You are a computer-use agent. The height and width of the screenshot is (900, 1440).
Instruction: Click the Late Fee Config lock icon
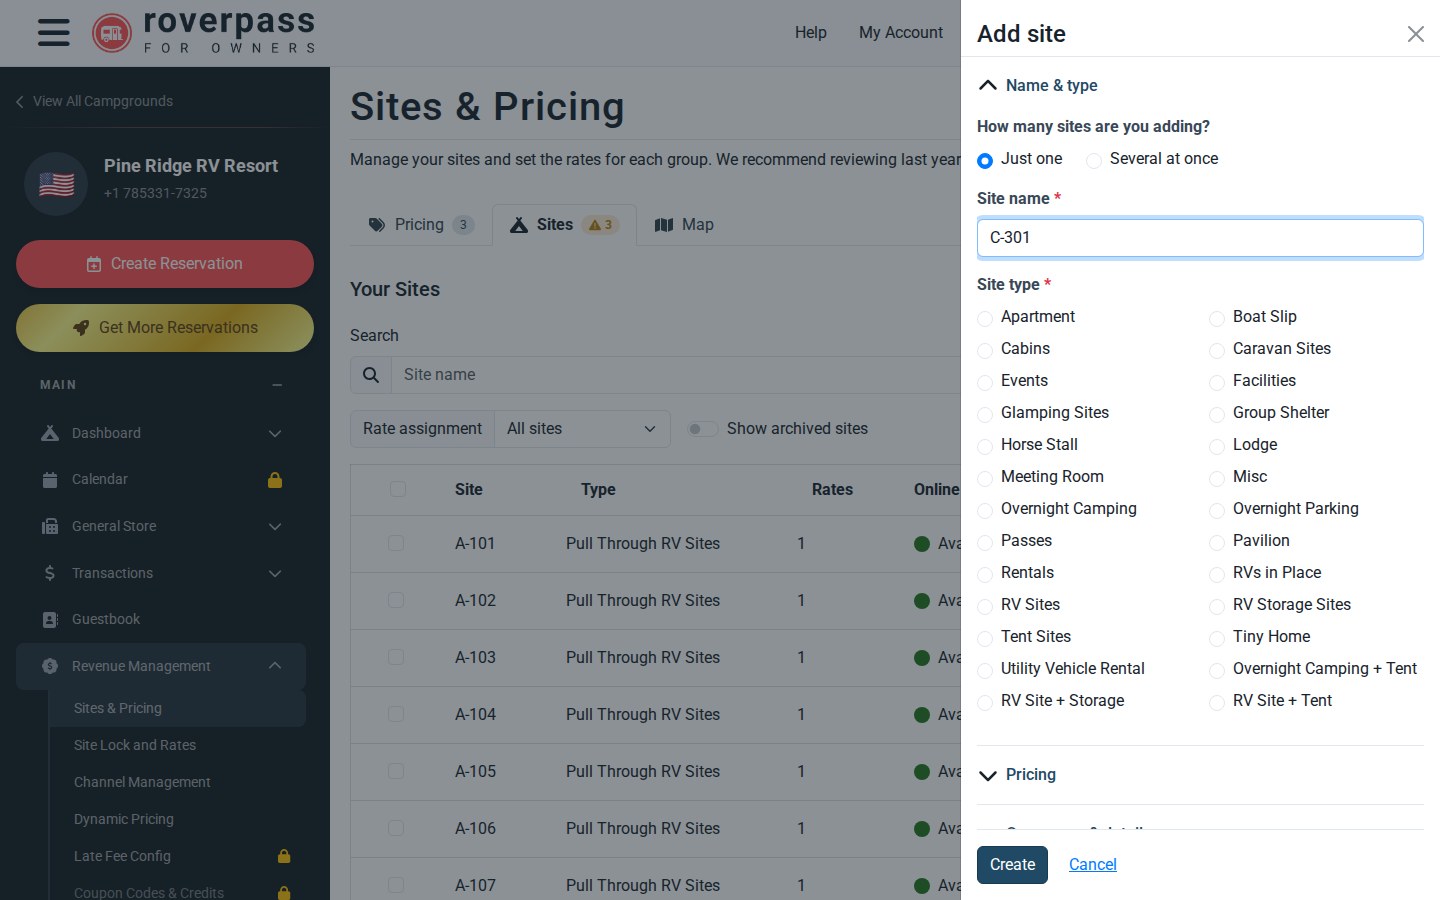(284, 856)
